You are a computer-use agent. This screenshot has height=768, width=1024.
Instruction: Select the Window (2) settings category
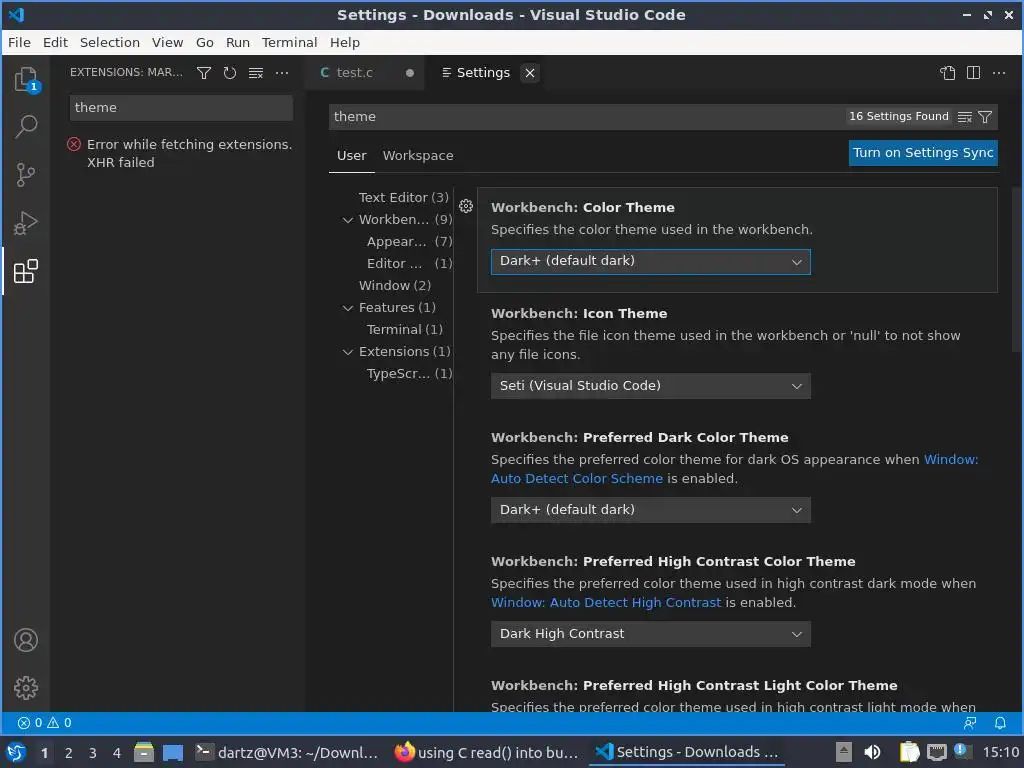[395, 285]
